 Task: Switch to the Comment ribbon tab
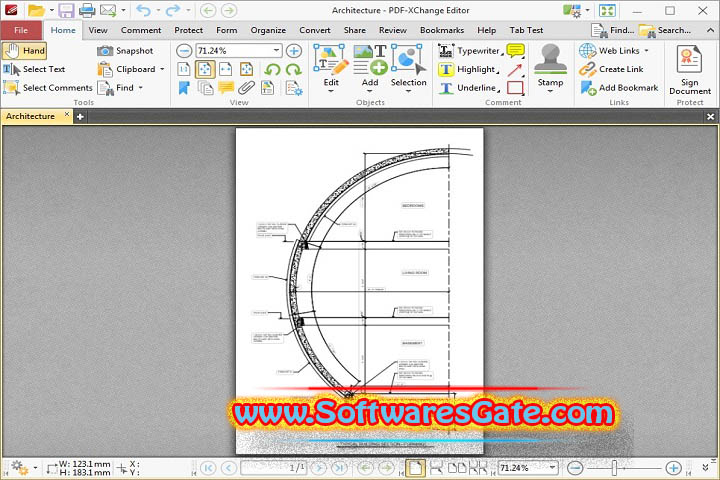[141, 30]
